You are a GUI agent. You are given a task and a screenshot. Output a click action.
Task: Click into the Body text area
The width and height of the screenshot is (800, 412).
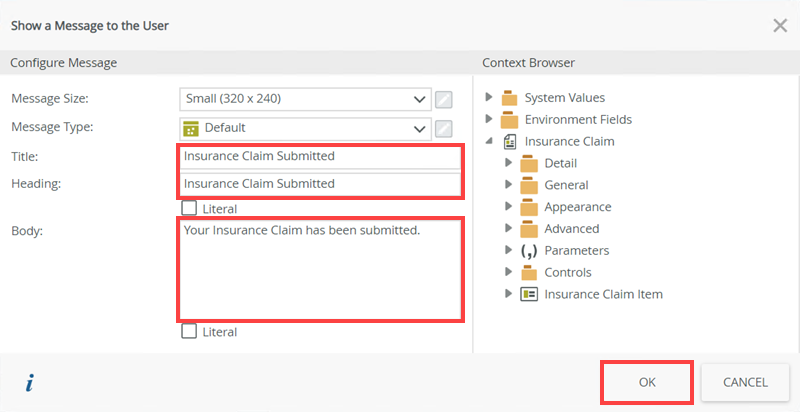tap(320, 269)
